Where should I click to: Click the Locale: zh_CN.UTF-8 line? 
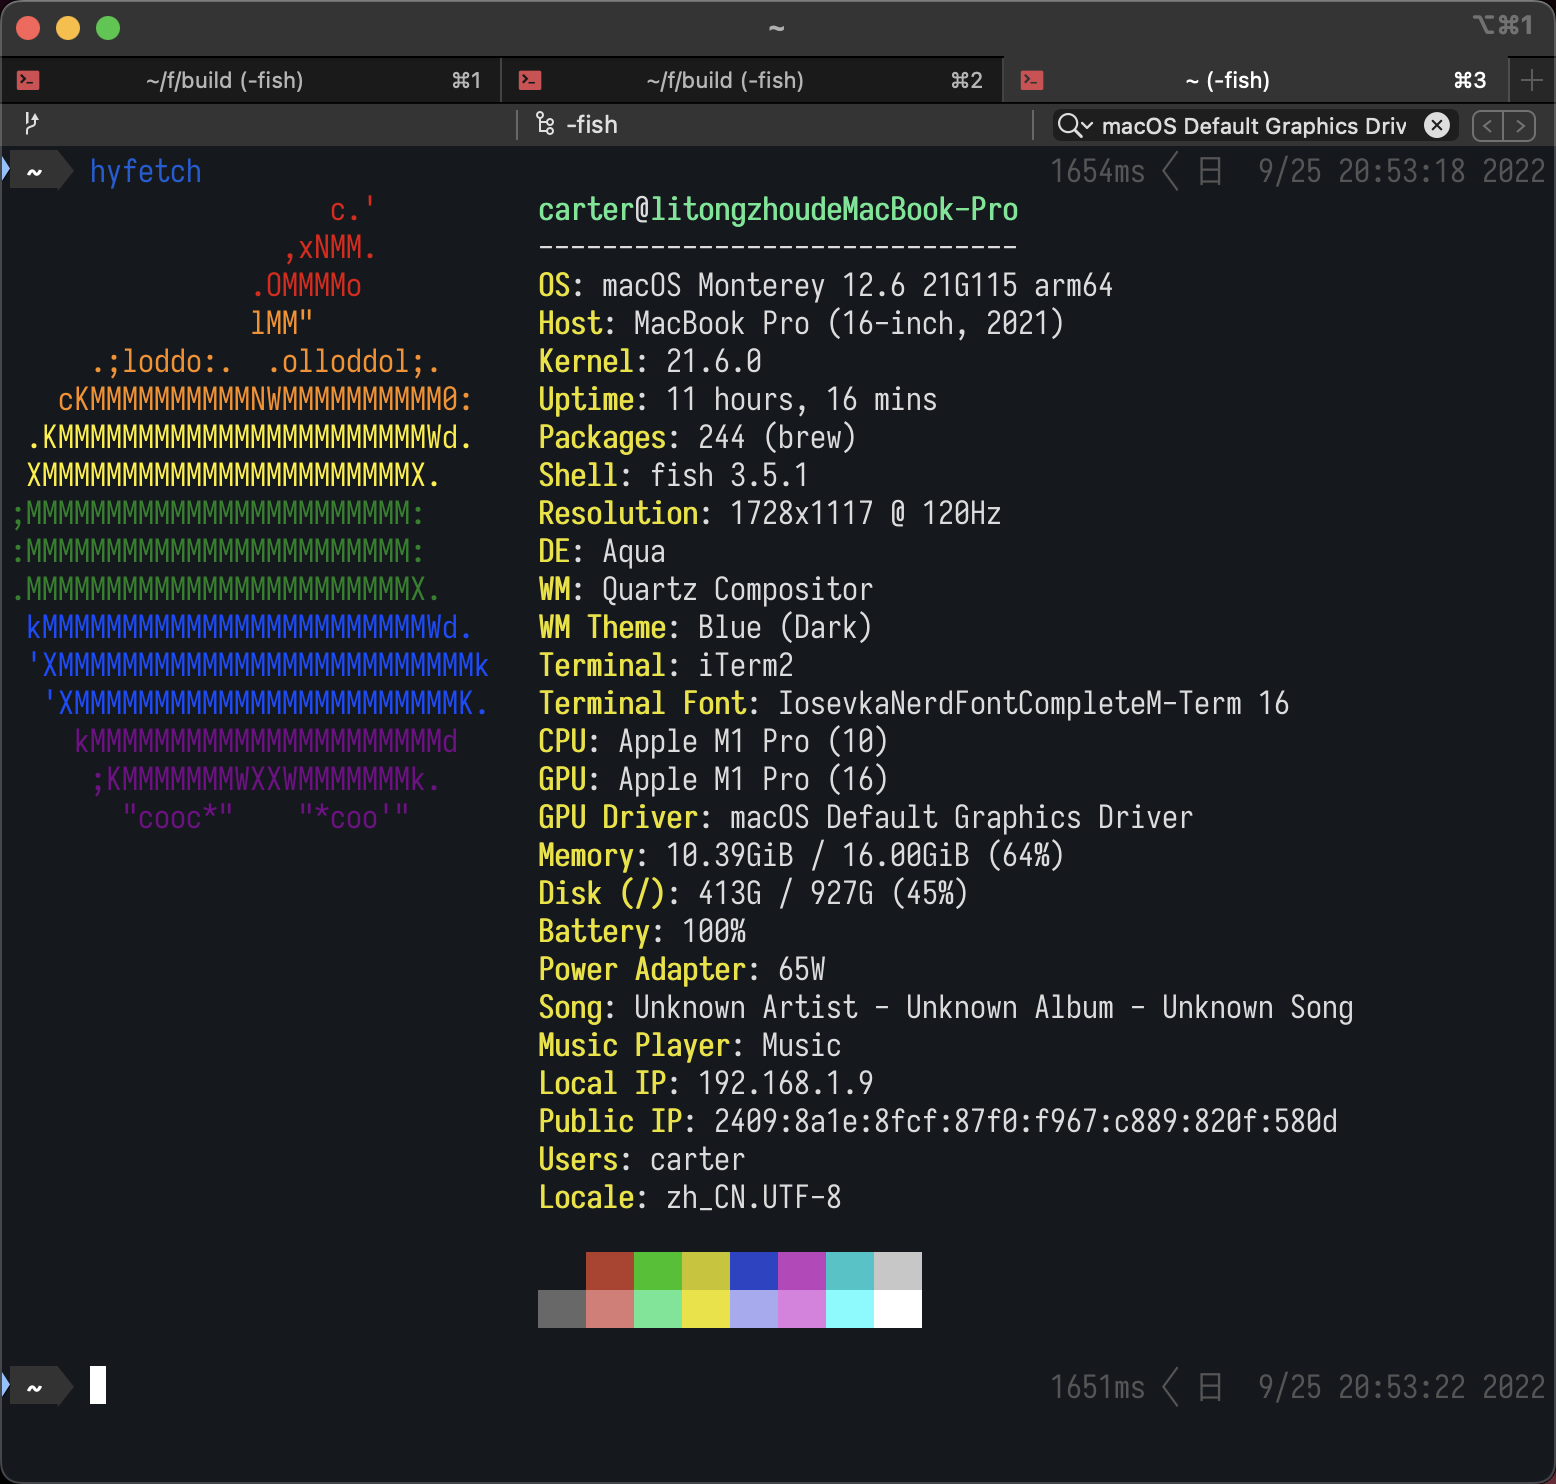click(x=690, y=1197)
